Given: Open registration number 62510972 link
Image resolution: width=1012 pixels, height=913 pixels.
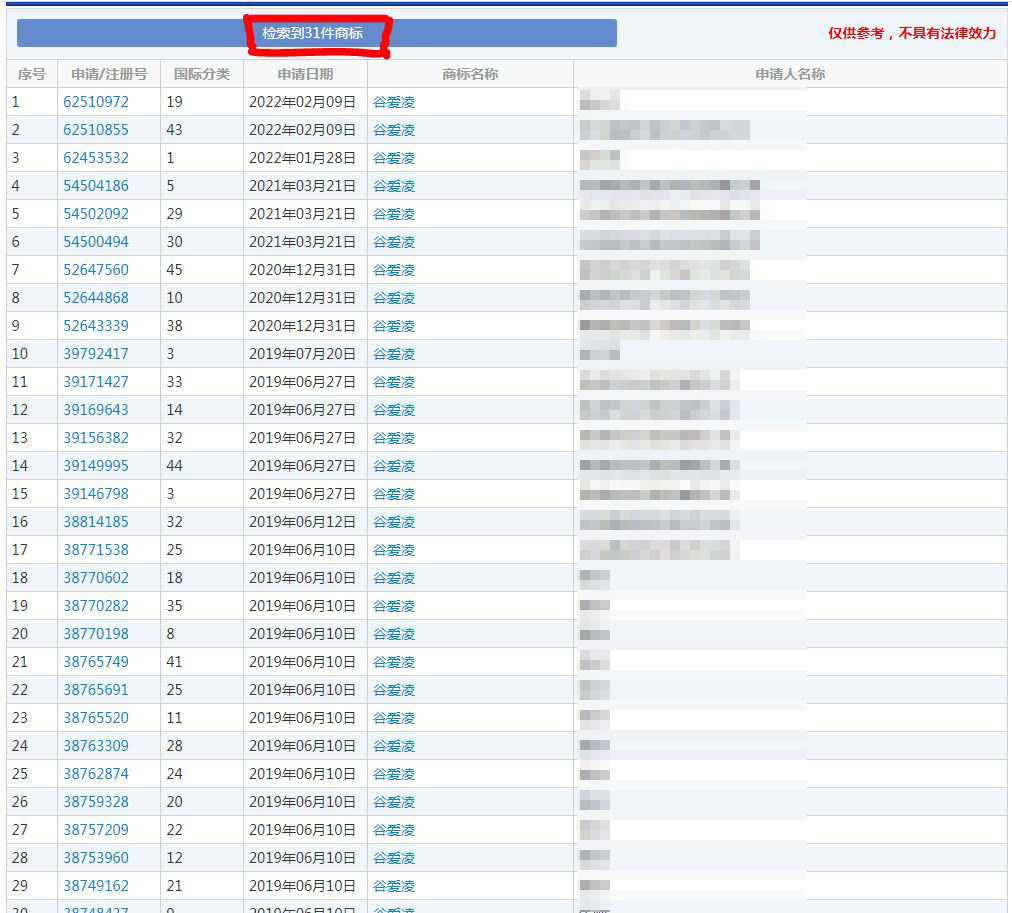Looking at the screenshot, I should 96,102.
